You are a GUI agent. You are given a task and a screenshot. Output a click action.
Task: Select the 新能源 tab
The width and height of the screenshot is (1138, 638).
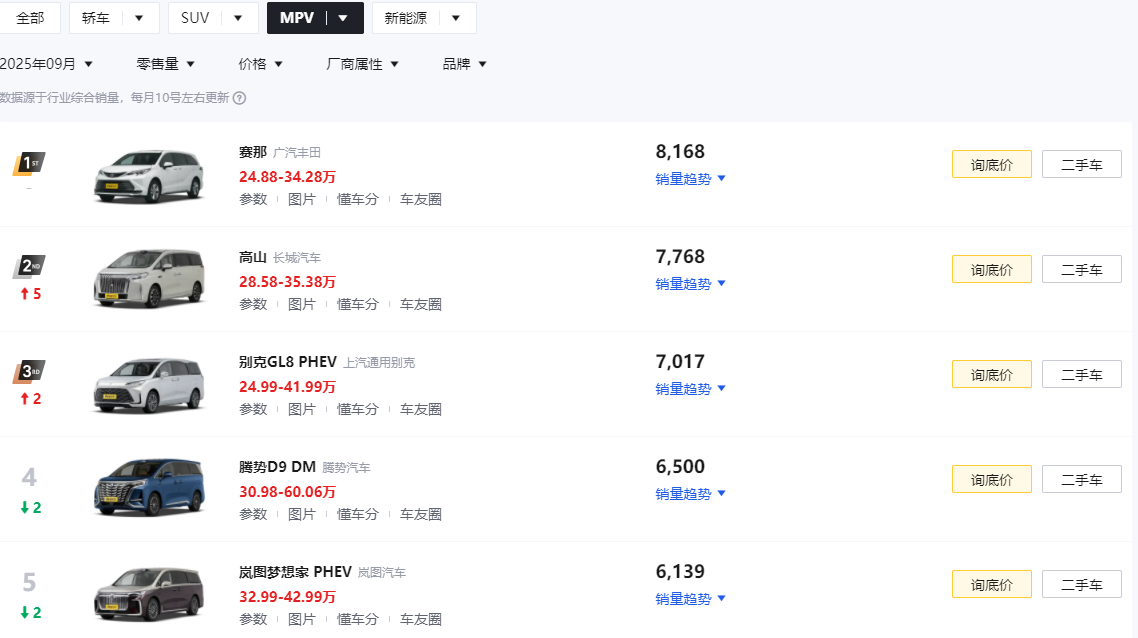[x=424, y=18]
